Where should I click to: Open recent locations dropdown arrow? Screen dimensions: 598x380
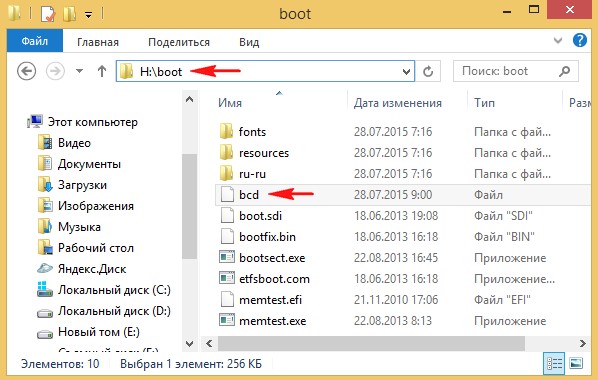[x=79, y=71]
